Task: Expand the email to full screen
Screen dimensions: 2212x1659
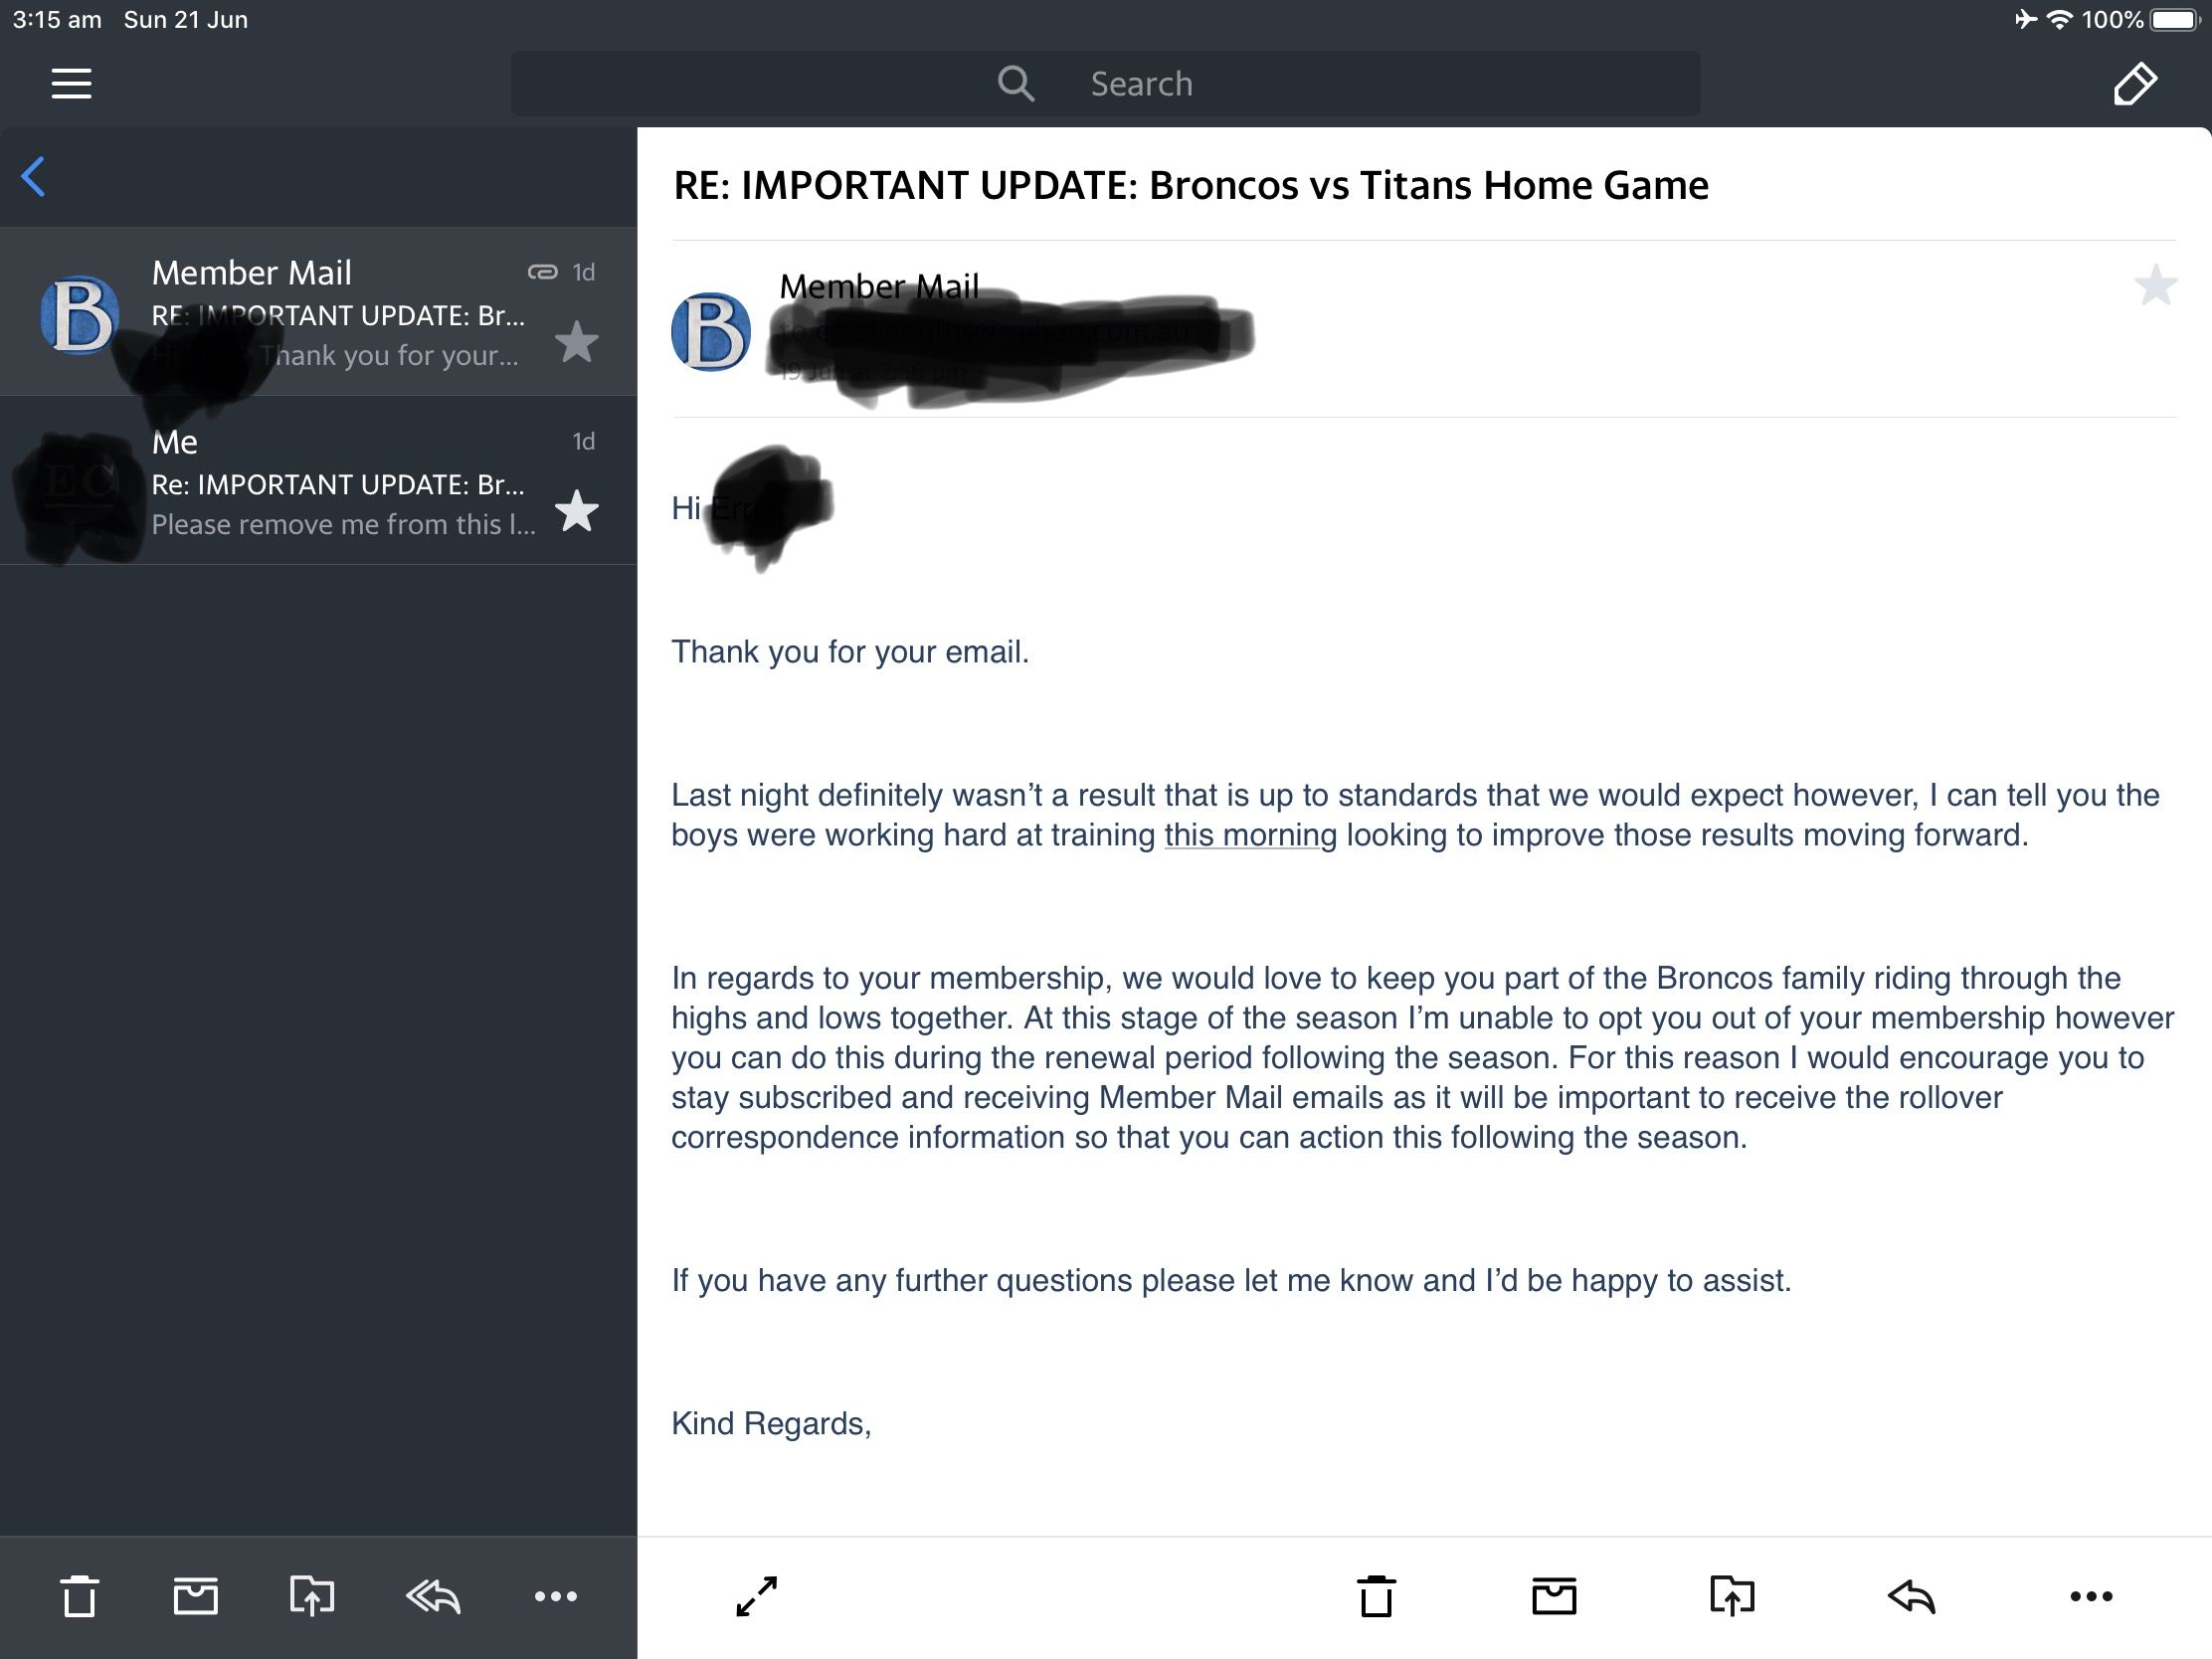Action: 757,1596
